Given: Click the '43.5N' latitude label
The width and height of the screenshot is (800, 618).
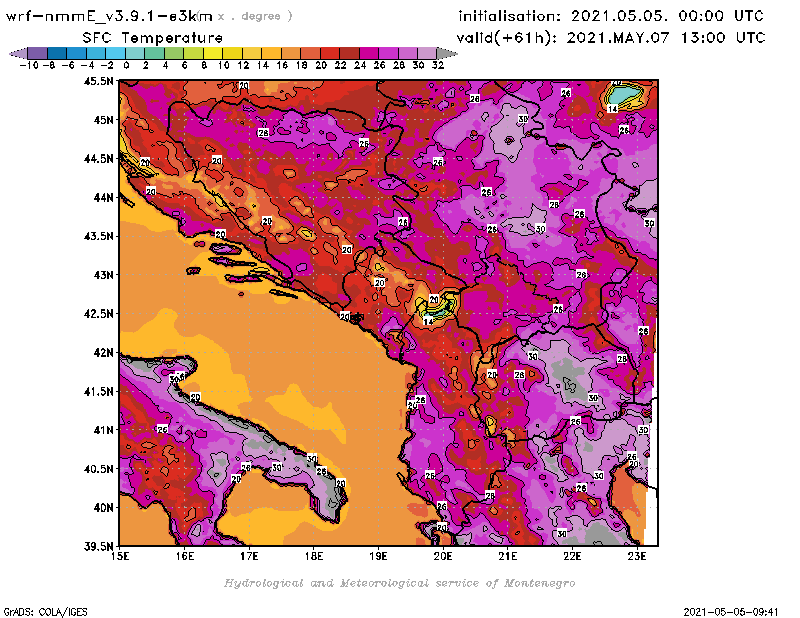Looking at the screenshot, I should 98,236.
